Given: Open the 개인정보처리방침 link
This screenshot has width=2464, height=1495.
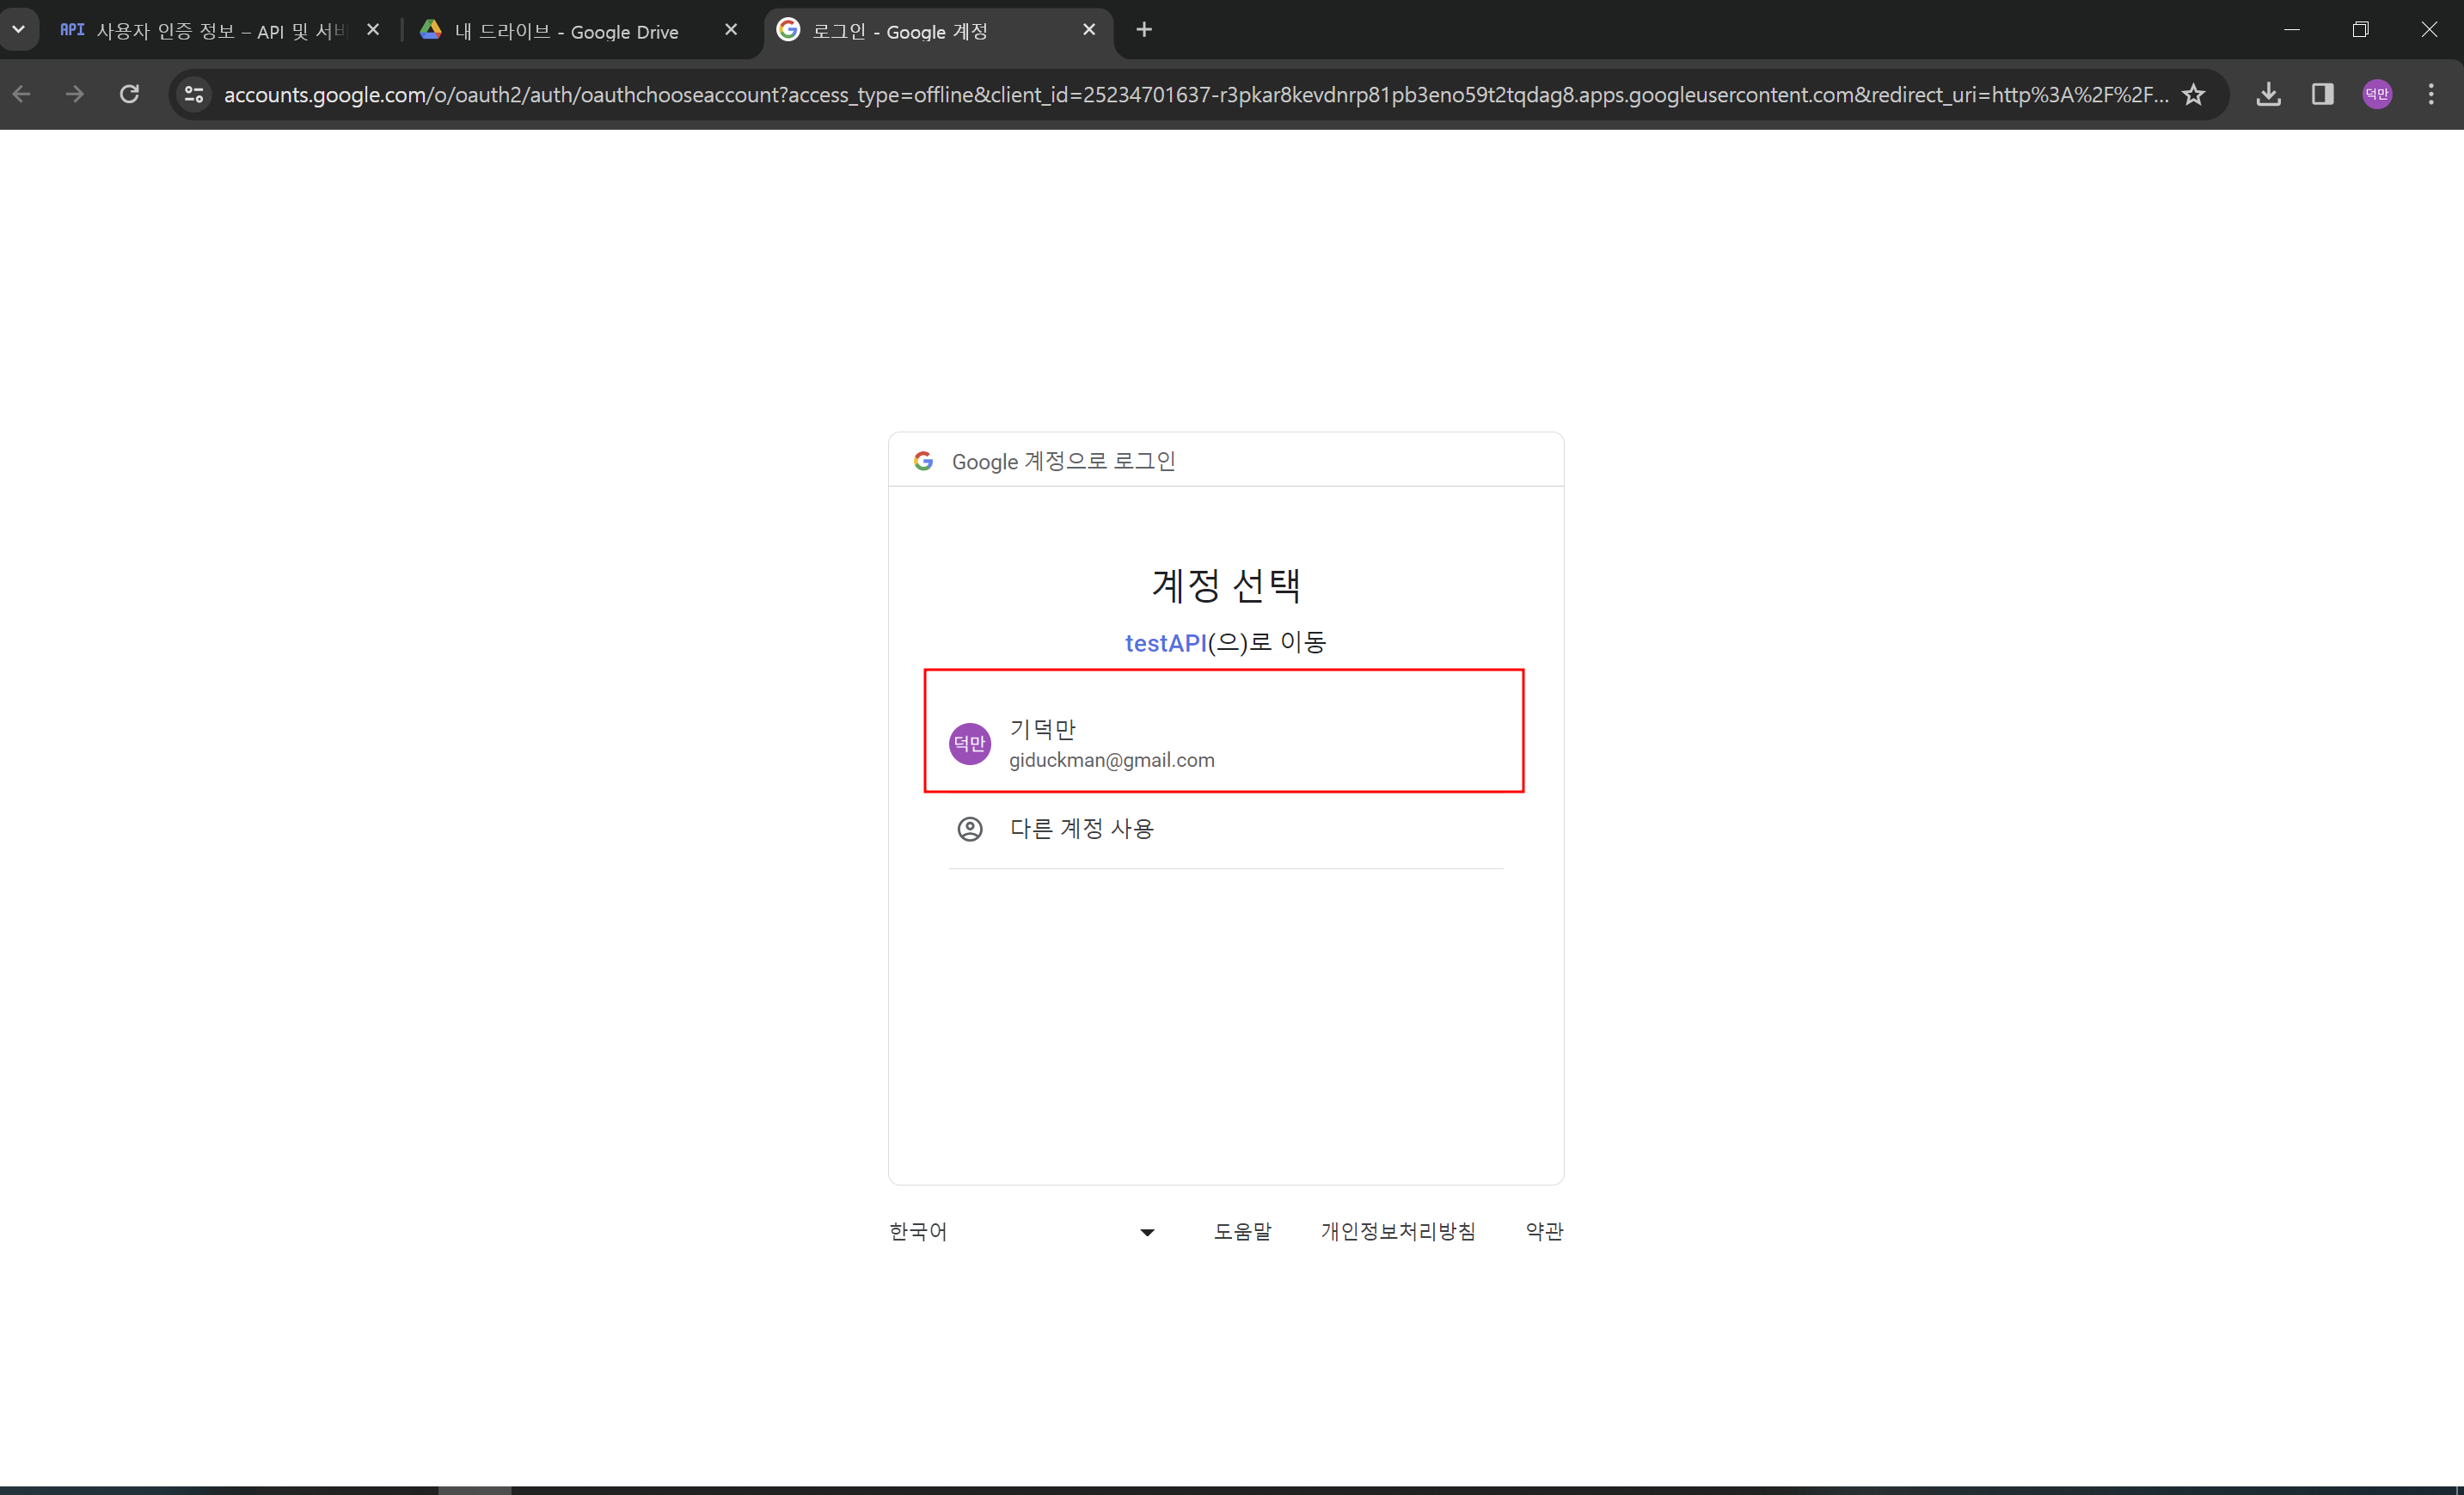Looking at the screenshot, I should click(x=1397, y=1231).
